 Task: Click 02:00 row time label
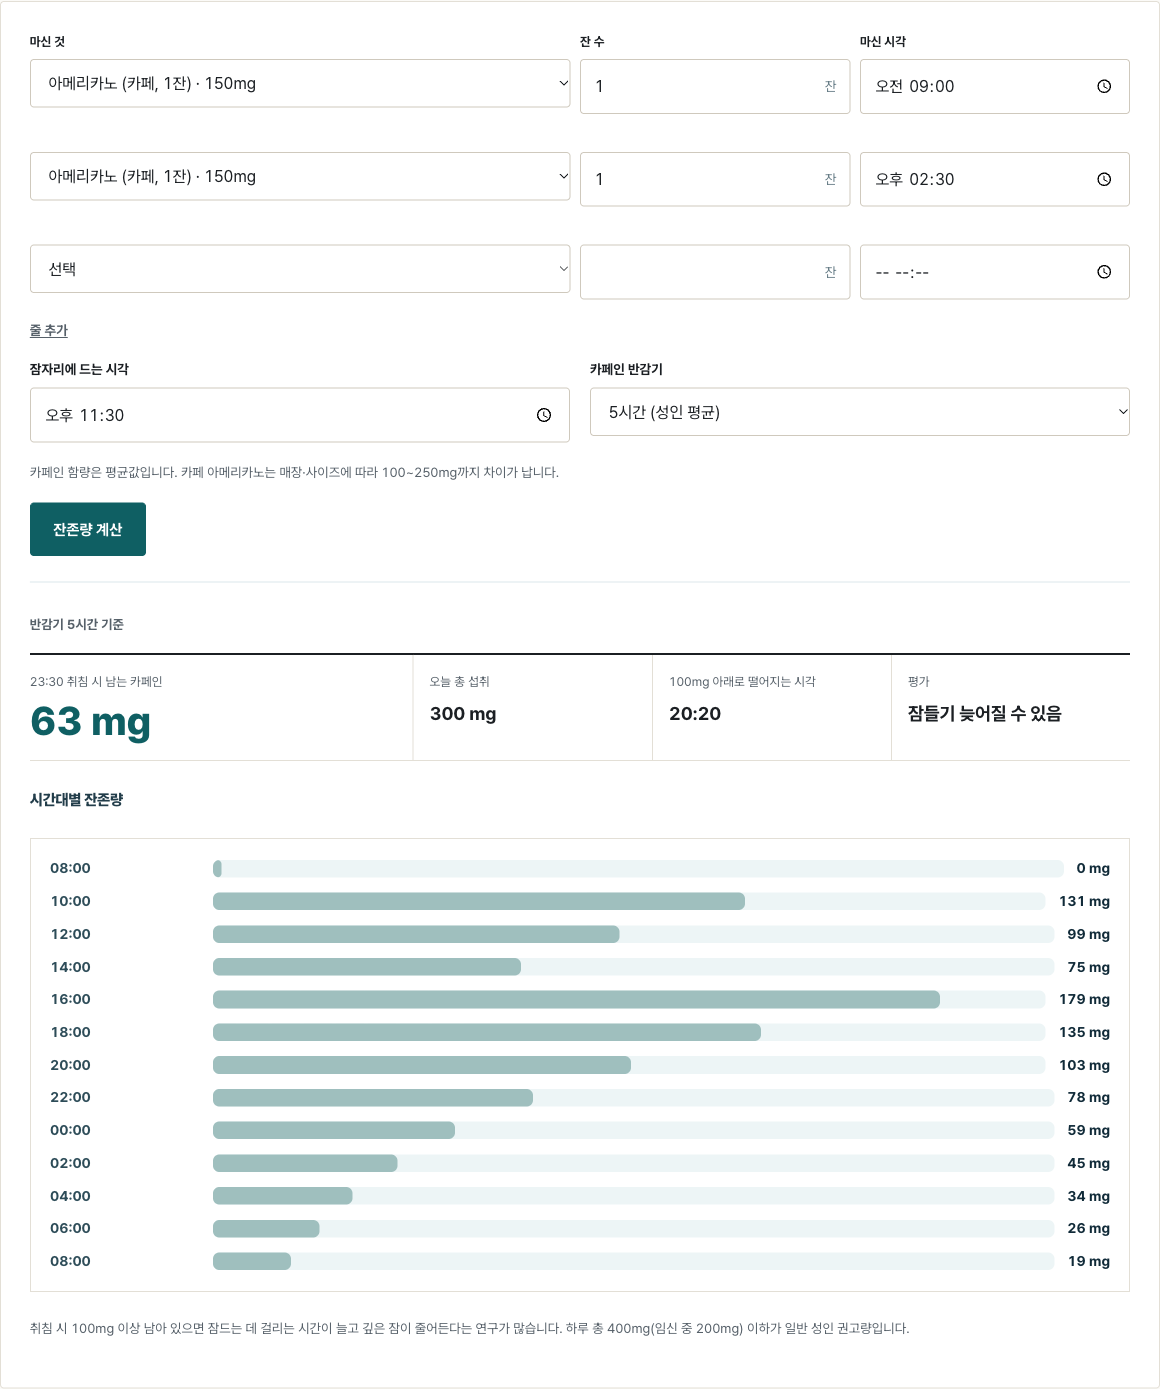pos(71,1163)
